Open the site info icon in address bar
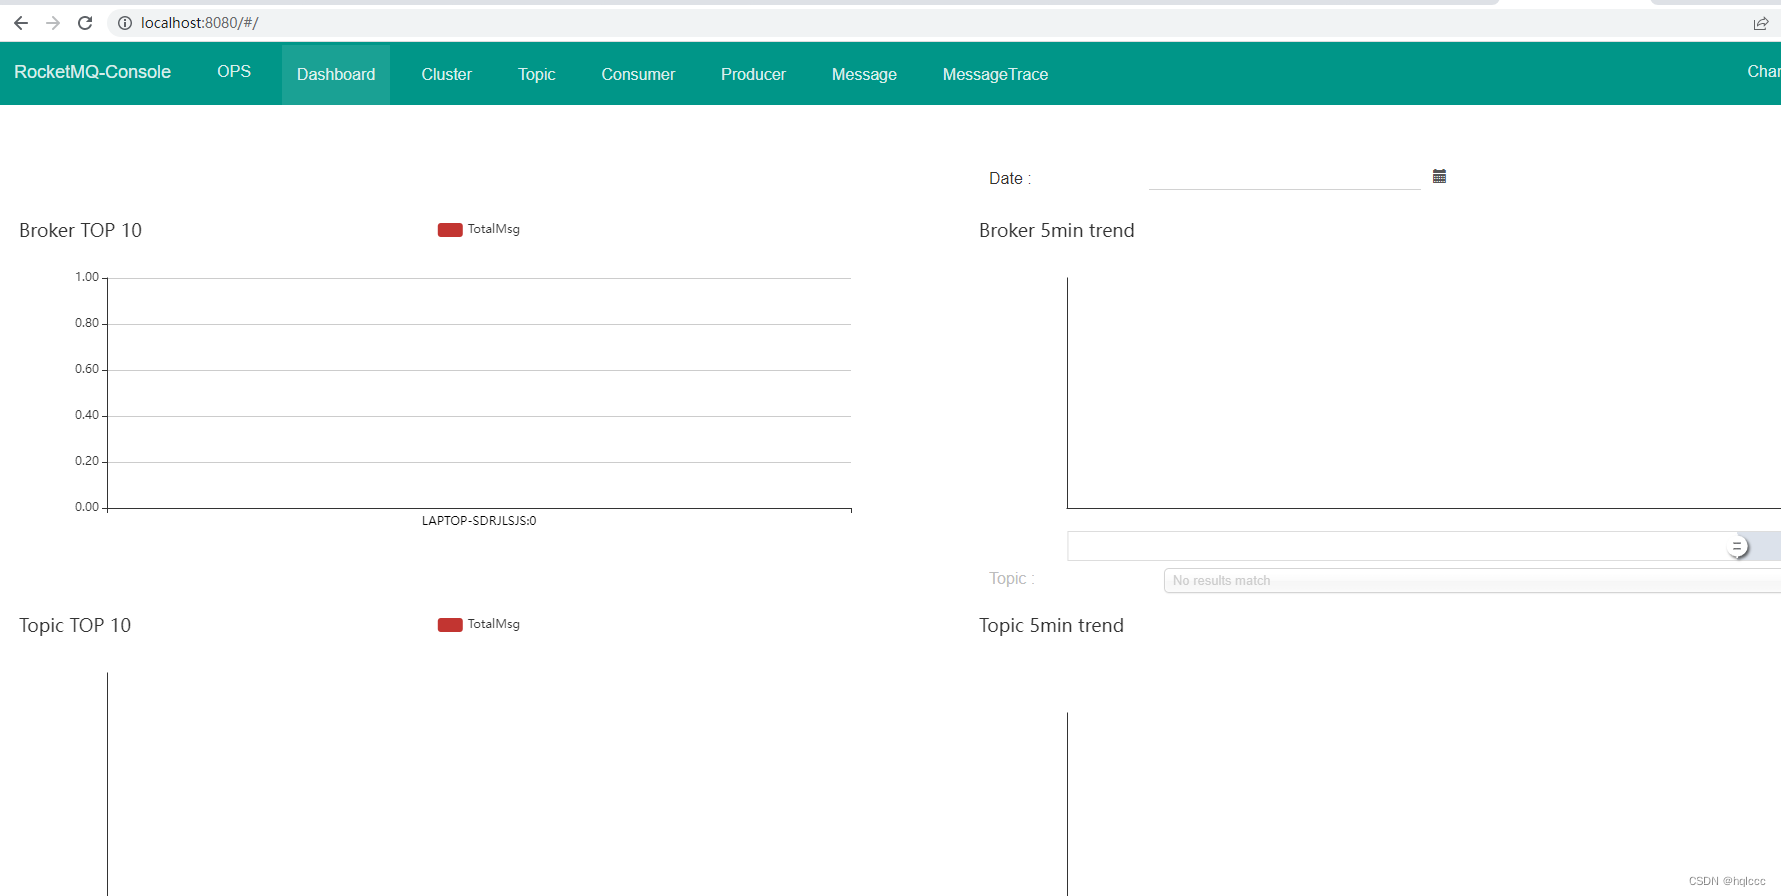1781x896 pixels. pos(125,23)
